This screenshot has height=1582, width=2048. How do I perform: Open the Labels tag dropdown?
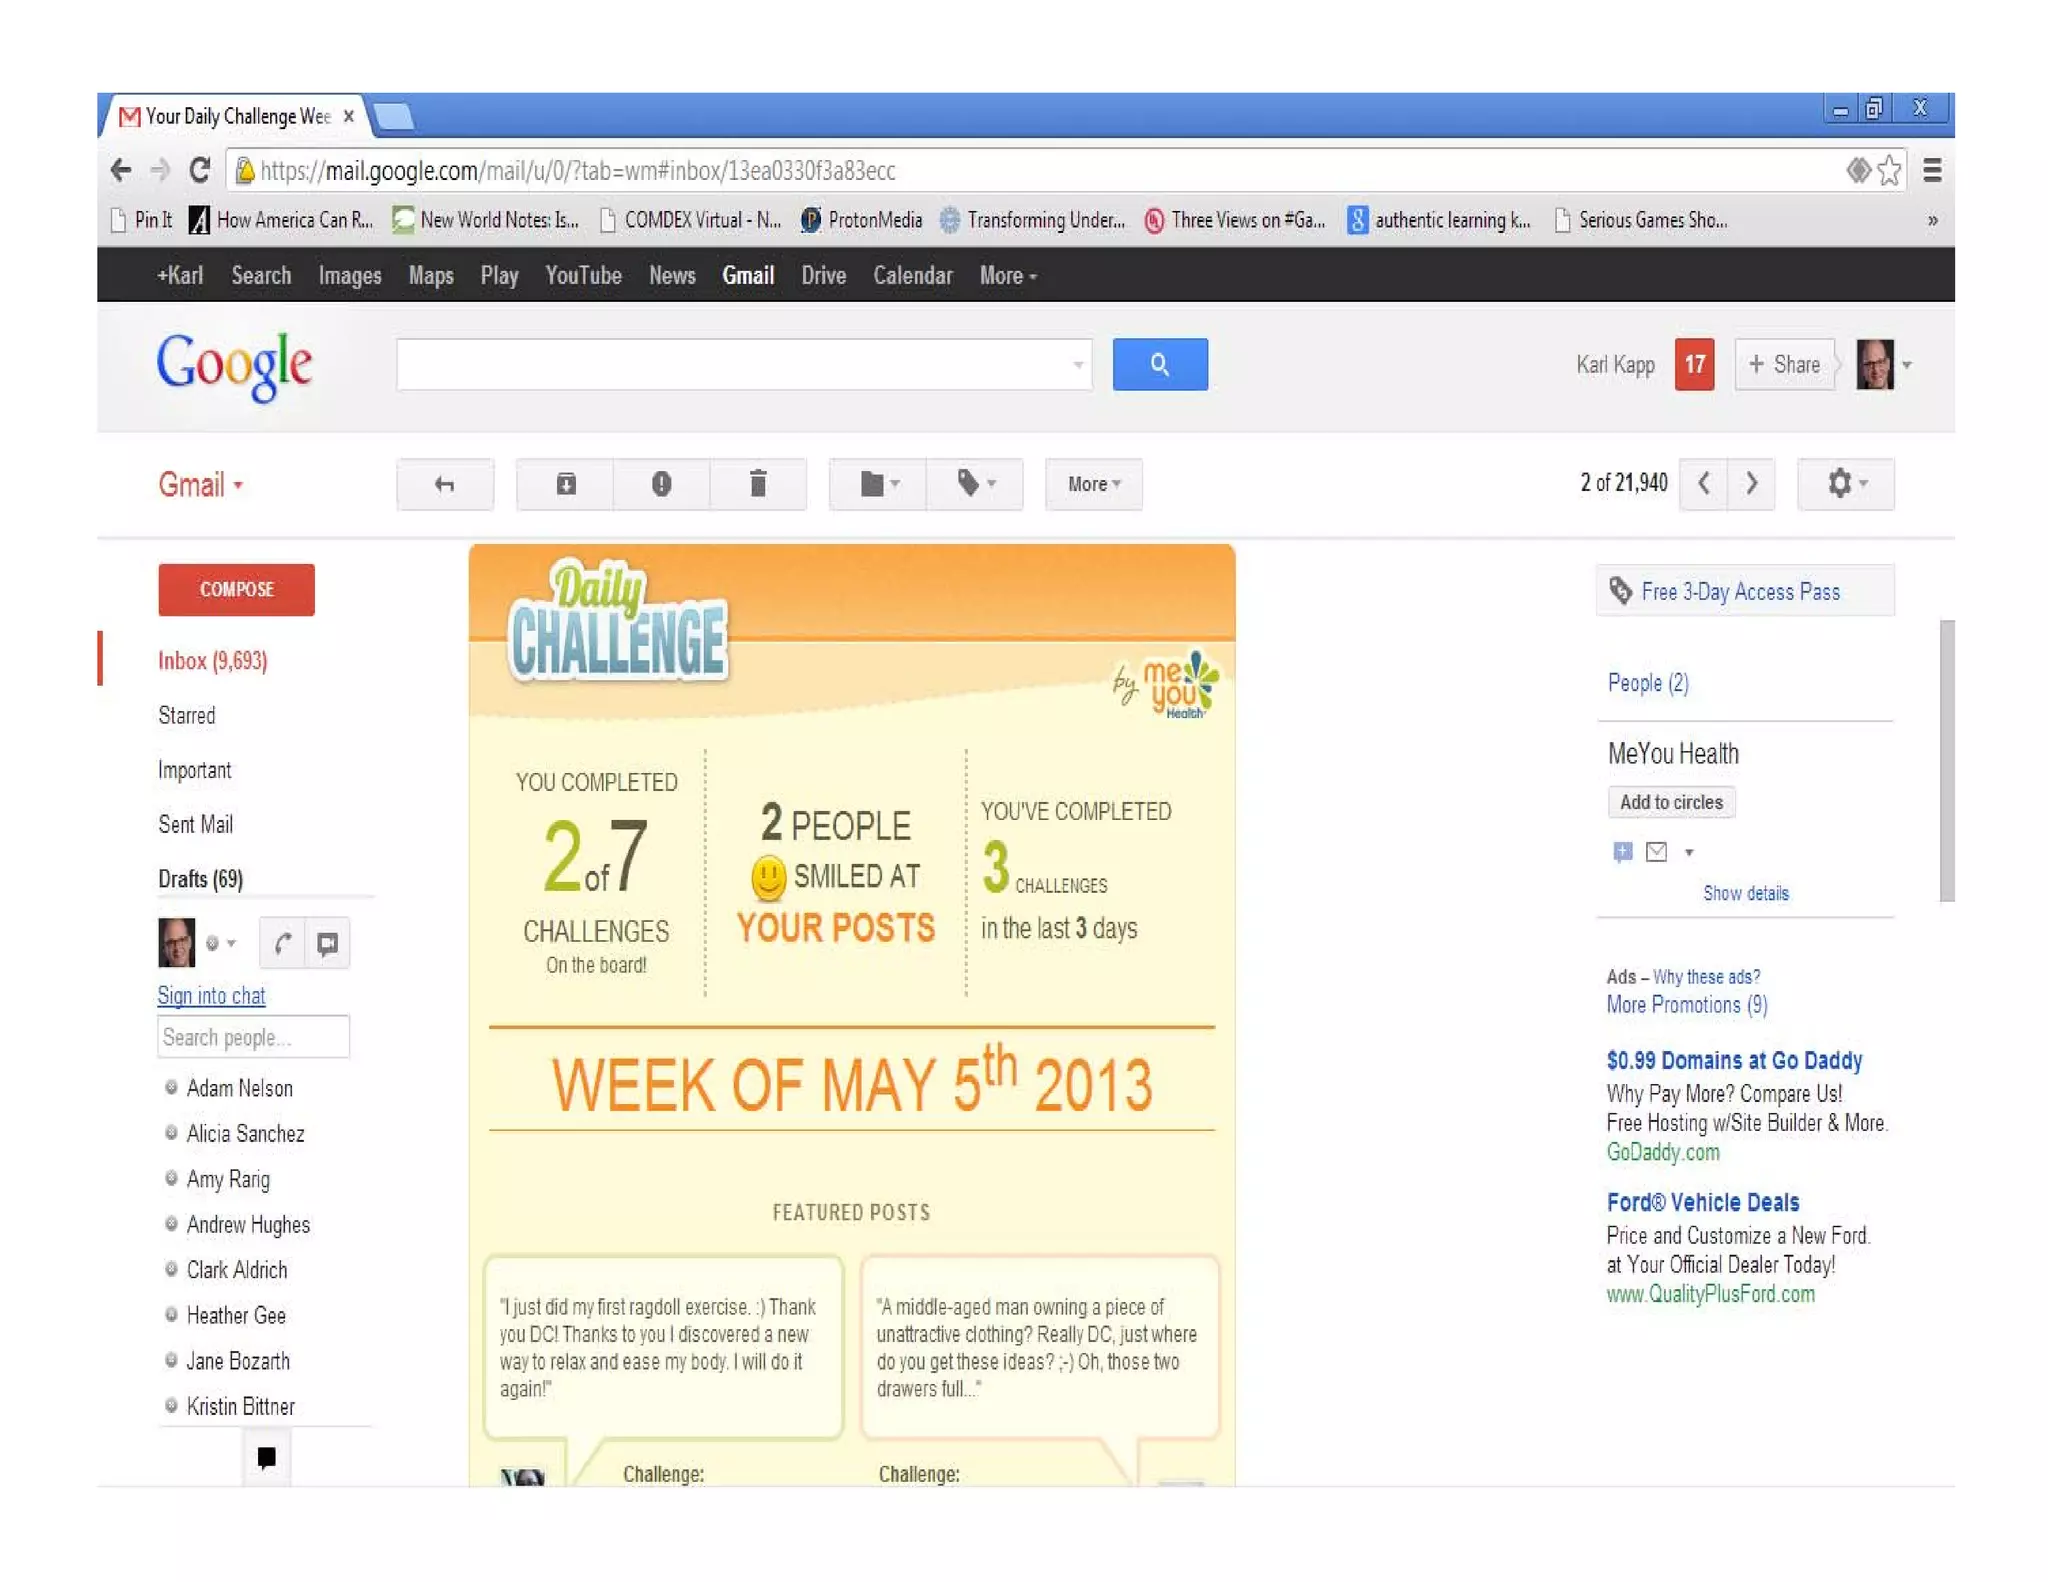click(x=974, y=484)
